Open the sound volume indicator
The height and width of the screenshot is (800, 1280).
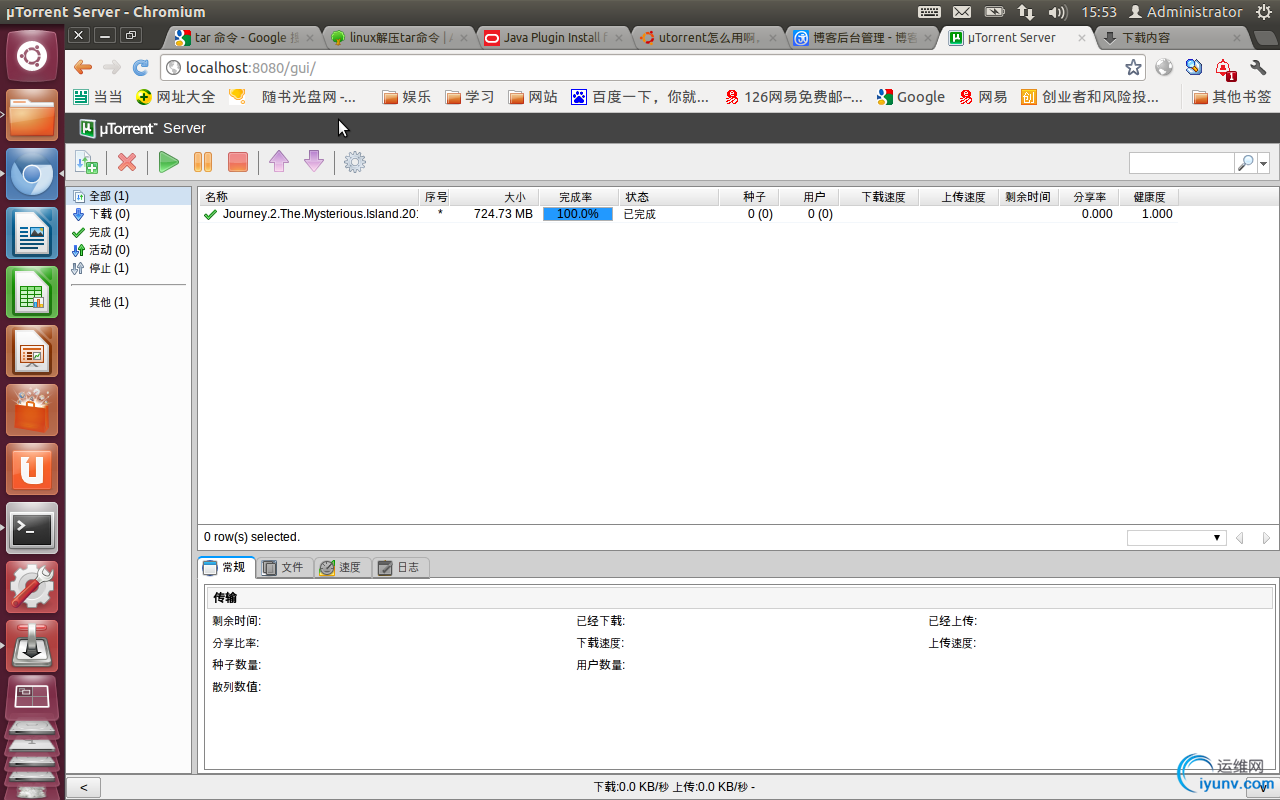coord(1058,12)
